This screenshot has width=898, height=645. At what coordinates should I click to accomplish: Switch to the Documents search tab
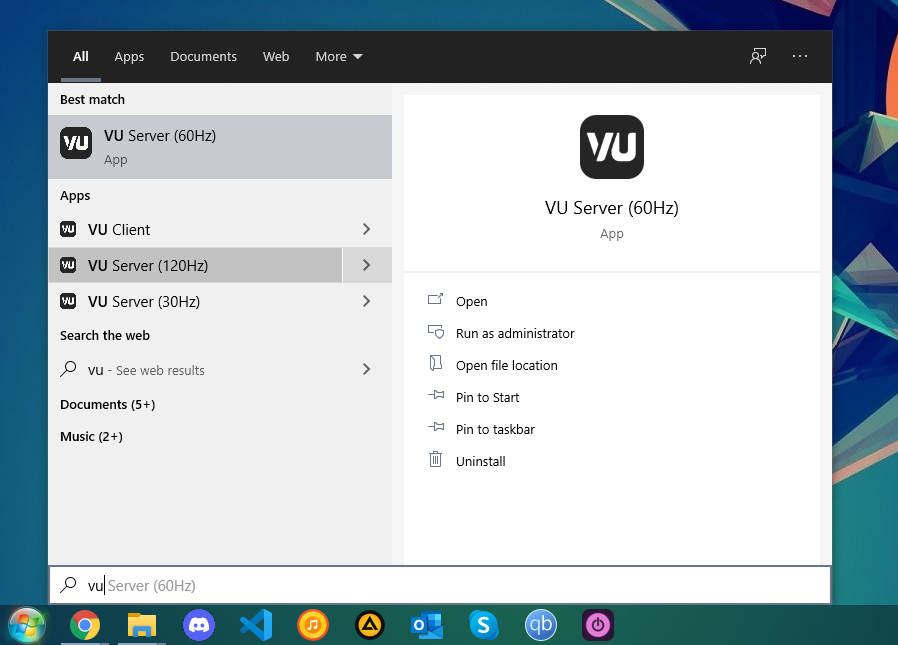[x=203, y=56]
